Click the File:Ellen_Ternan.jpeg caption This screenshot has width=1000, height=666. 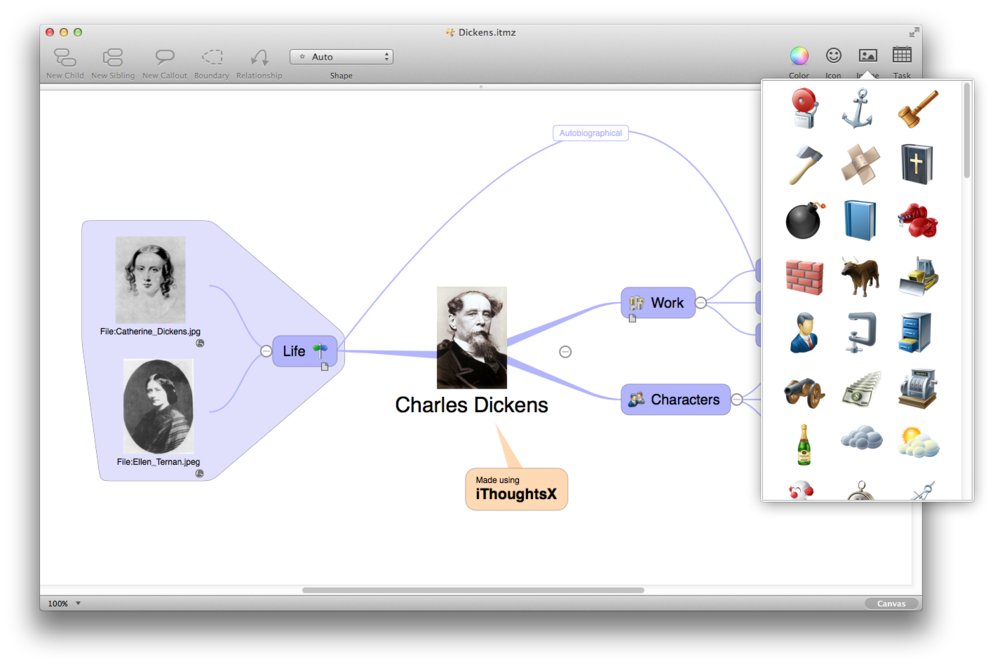pos(158,461)
